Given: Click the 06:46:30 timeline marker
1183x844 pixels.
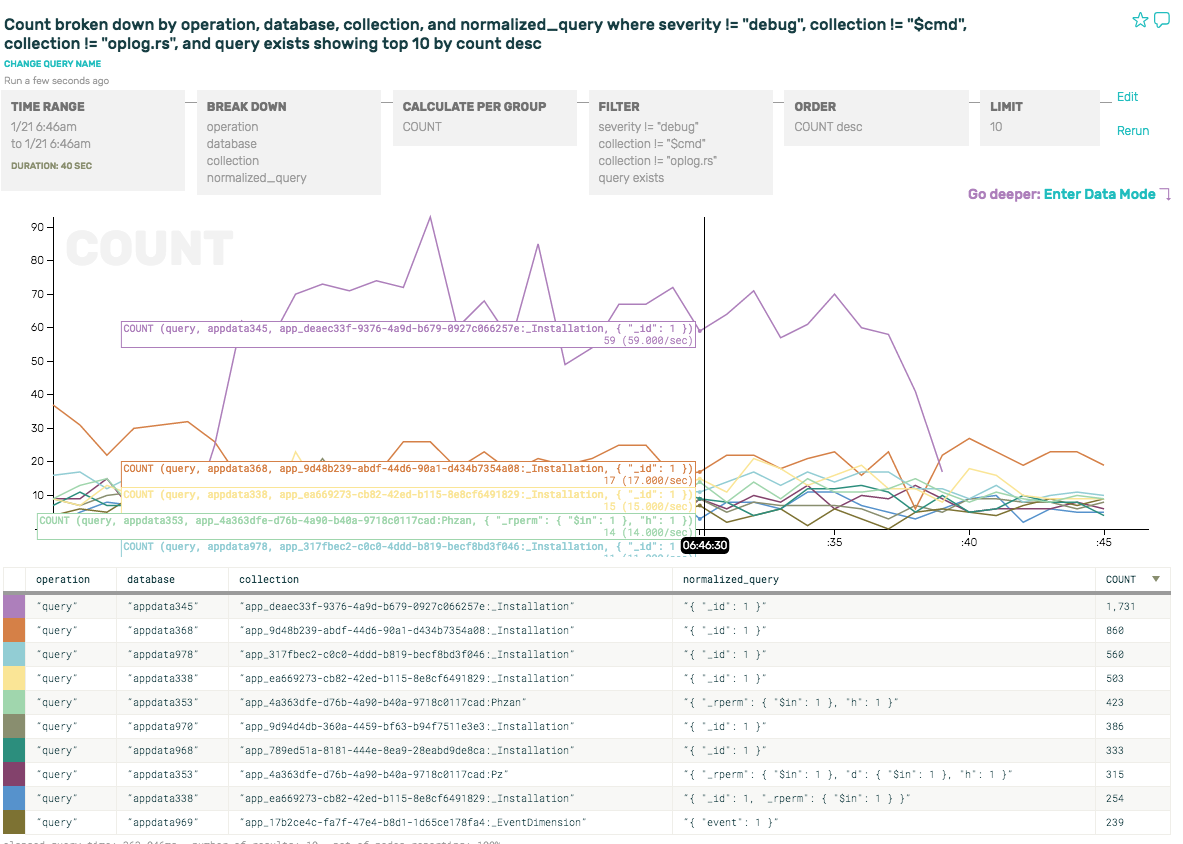Looking at the screenshot, I should pos(705,545).
